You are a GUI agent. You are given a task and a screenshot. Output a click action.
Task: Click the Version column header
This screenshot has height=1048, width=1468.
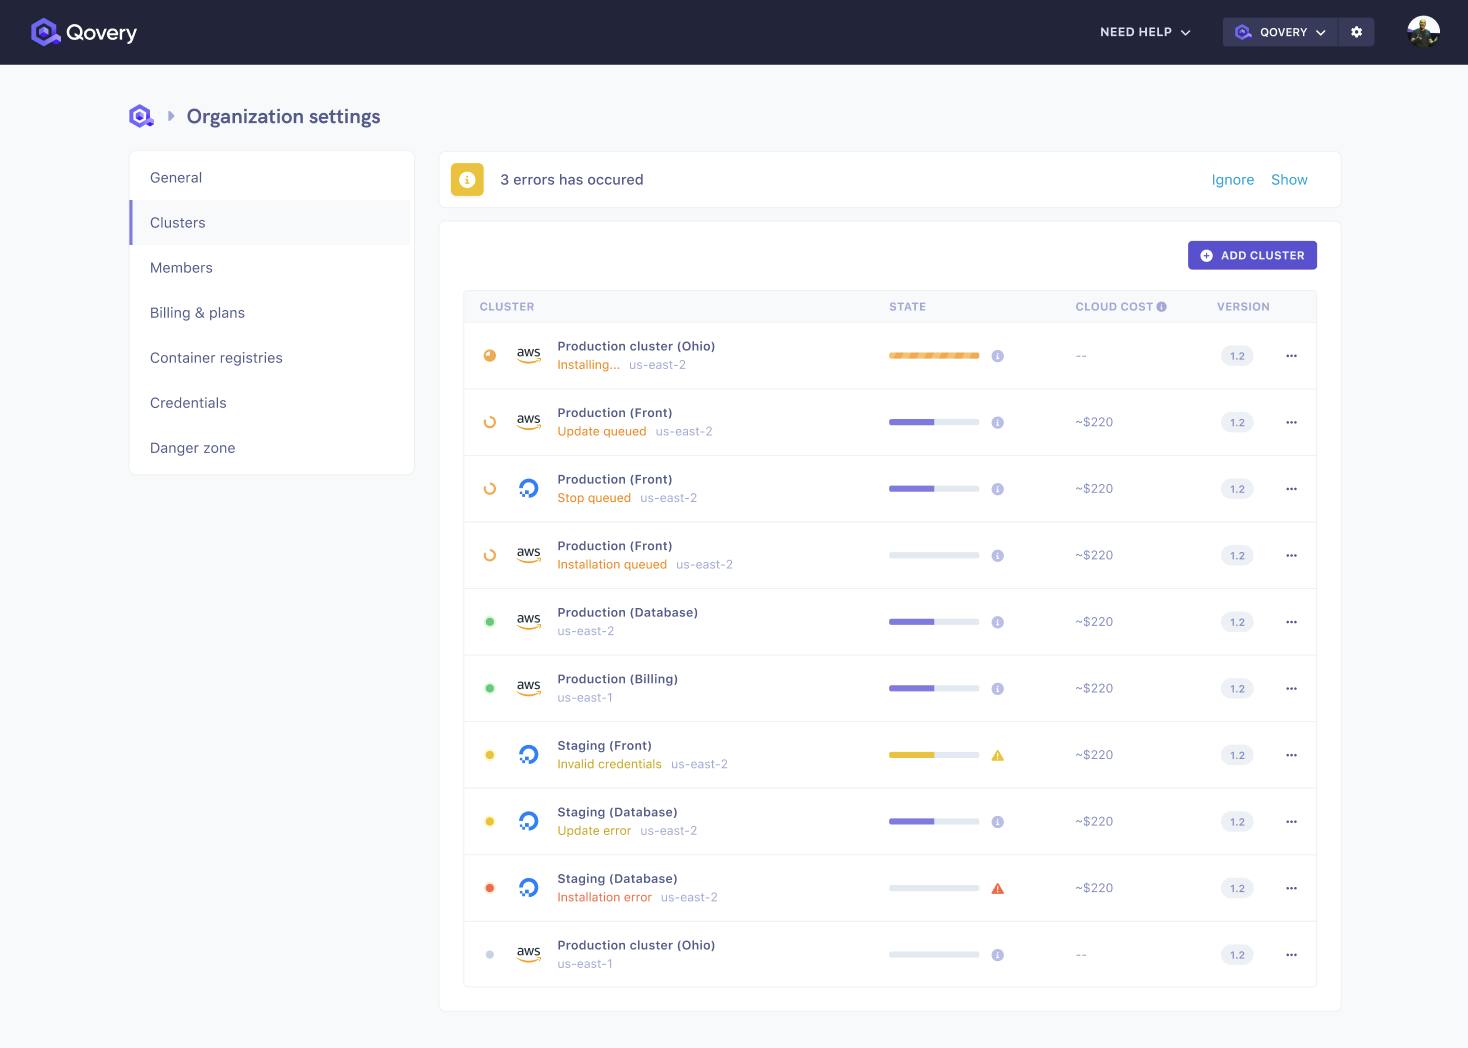[x=1243, y=307]
